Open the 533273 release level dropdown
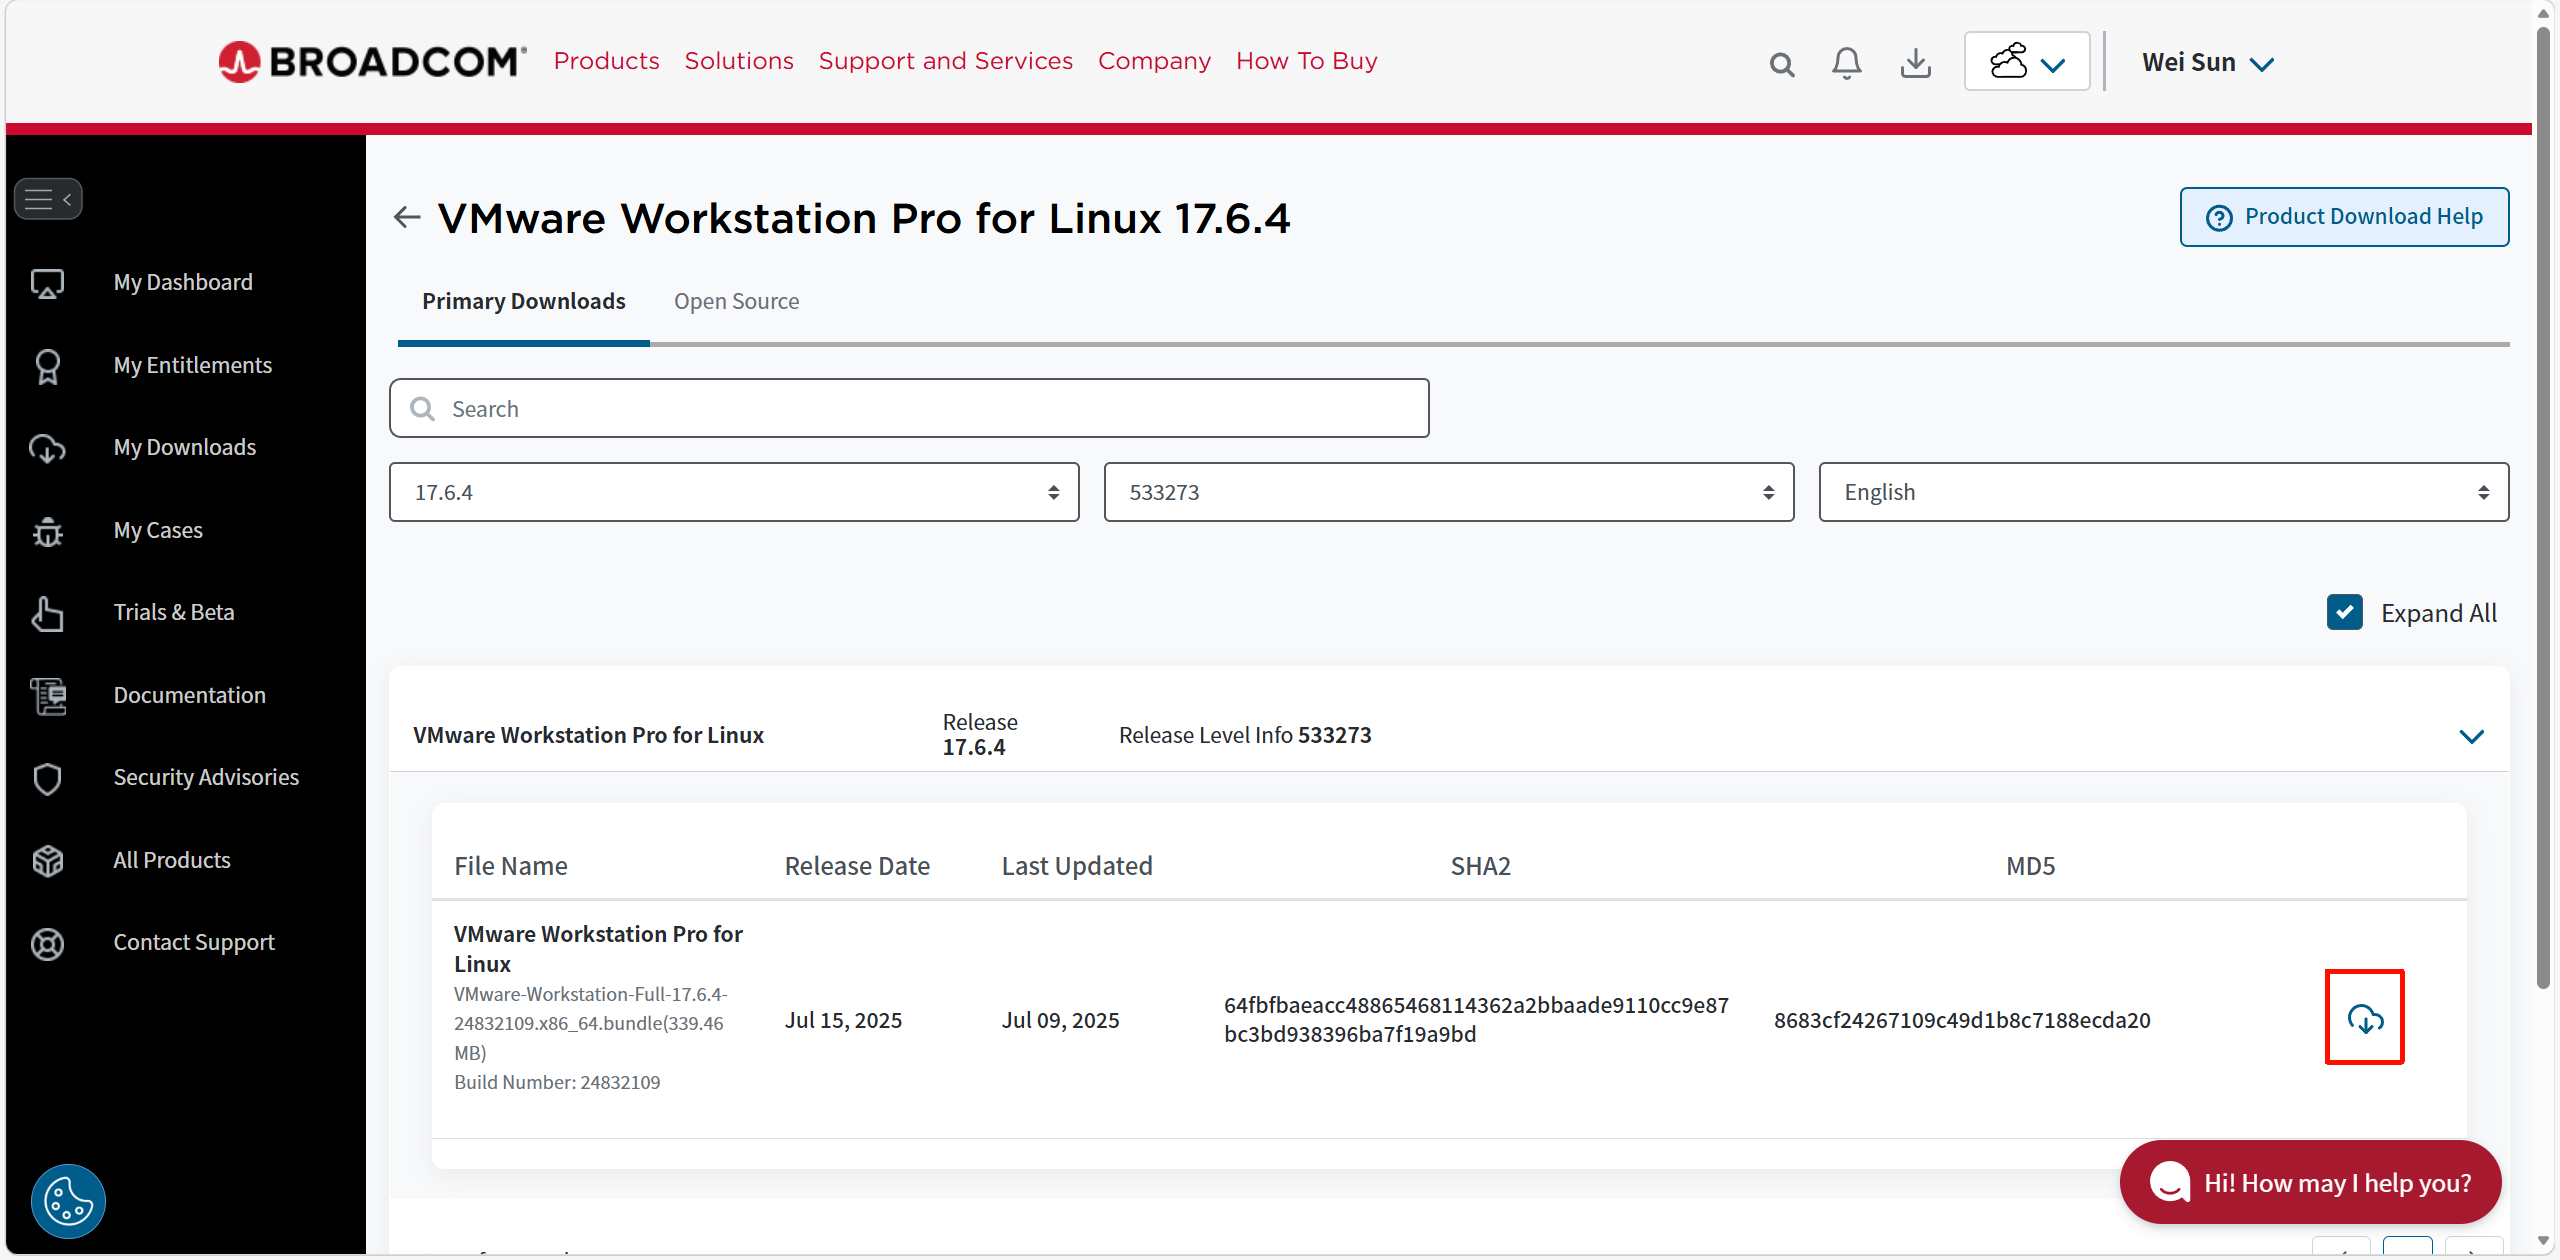The image size is (2560, 1260). click(1448, 492)
